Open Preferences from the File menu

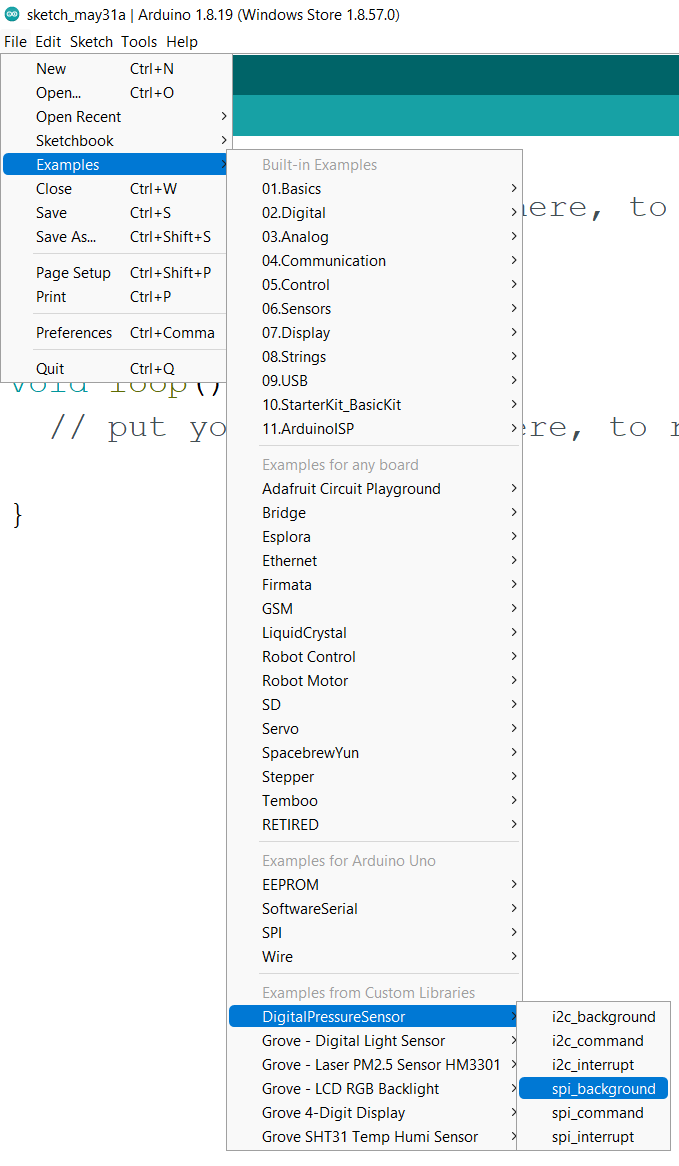[117, 332]
